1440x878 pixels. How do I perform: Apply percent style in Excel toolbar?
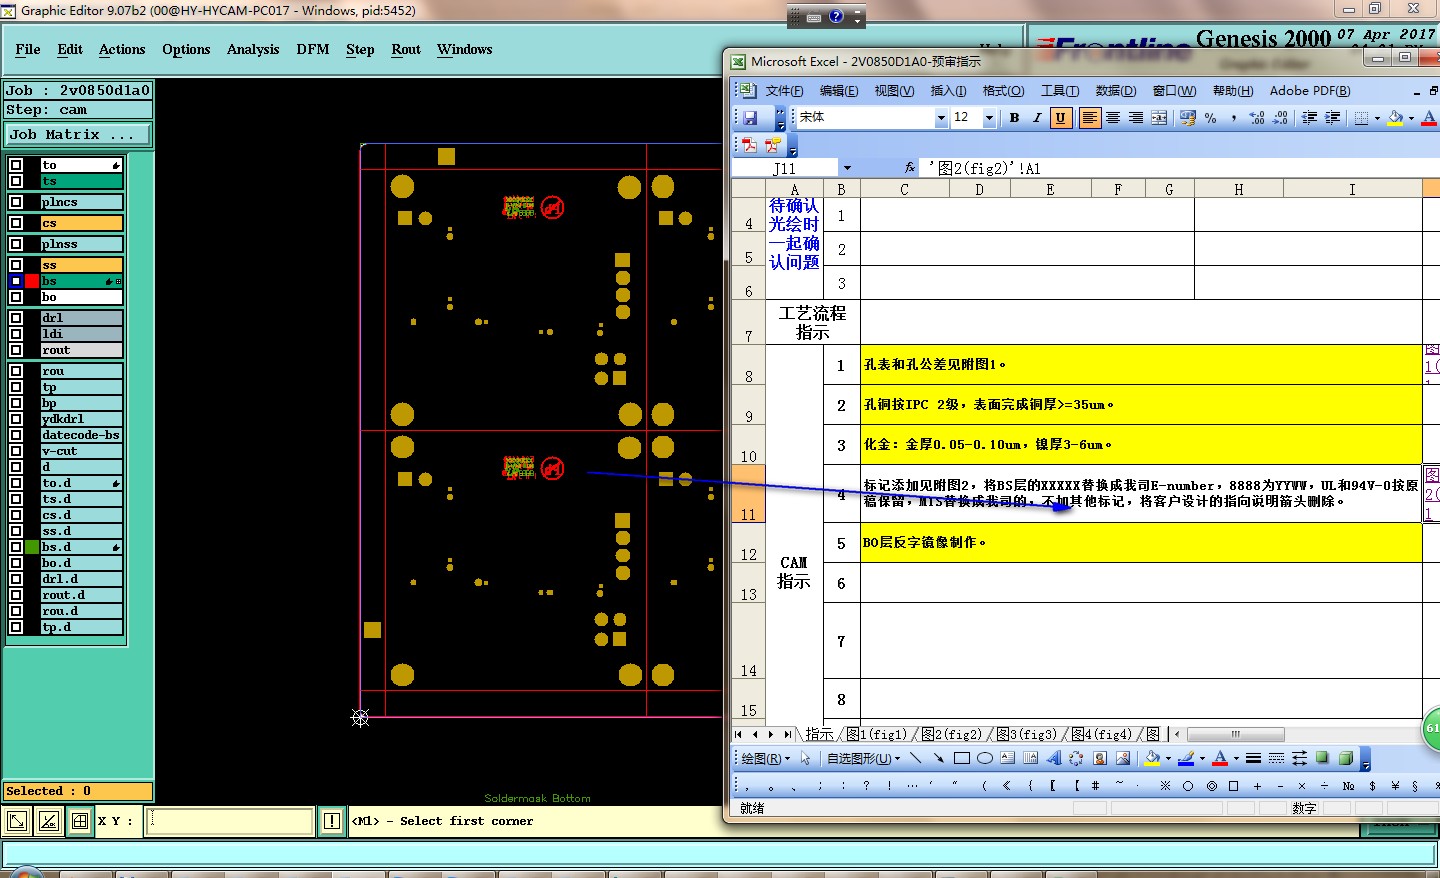pyautogui.click(x=1211, y=118)
